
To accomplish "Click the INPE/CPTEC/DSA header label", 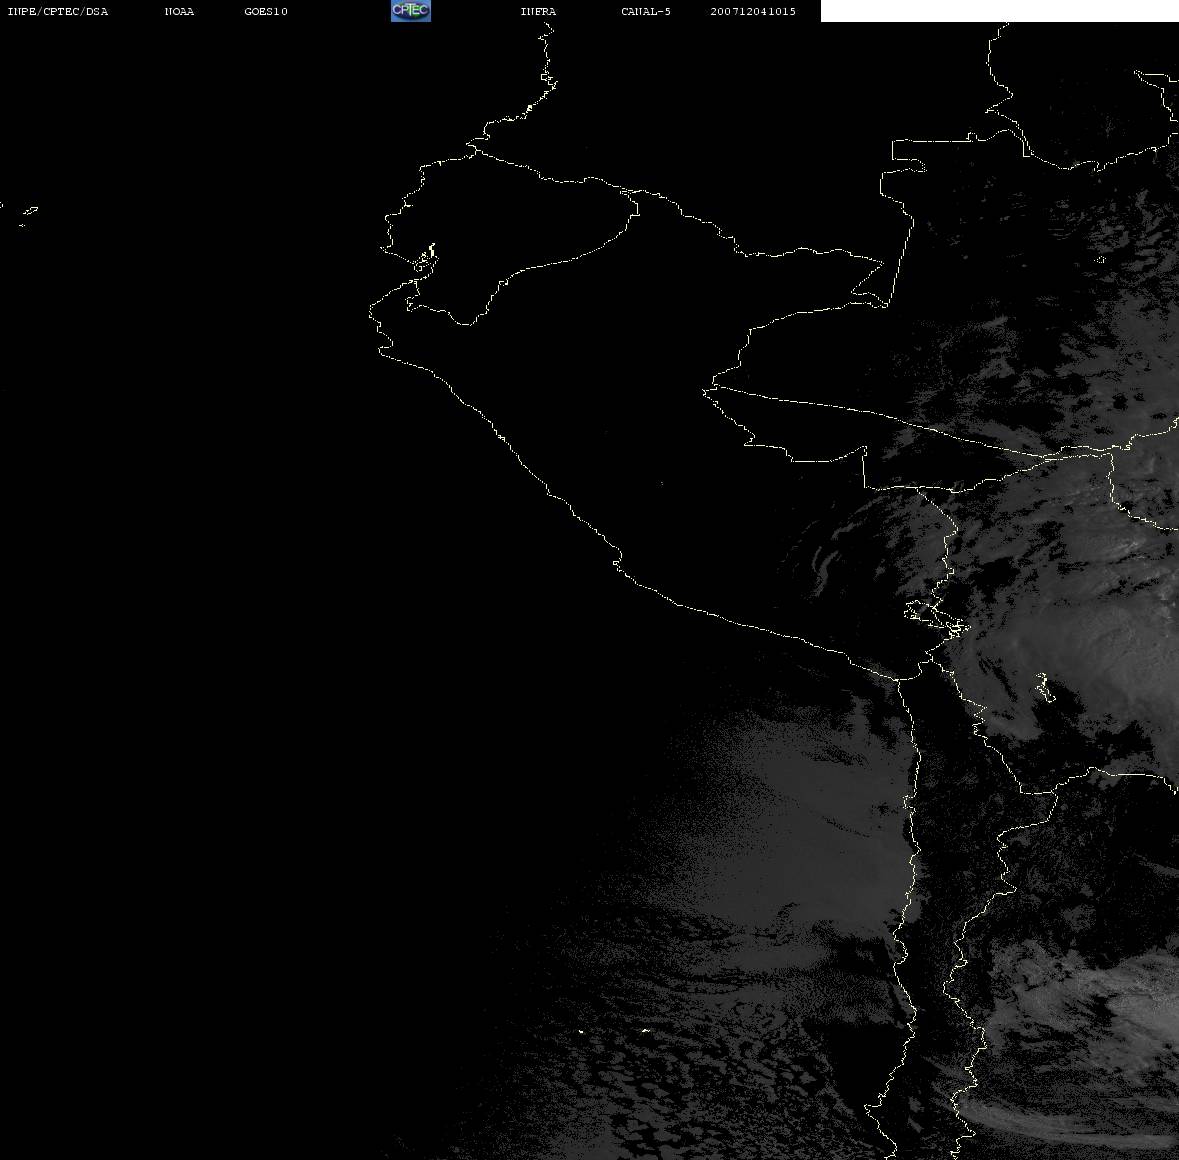I will (57, 12).
